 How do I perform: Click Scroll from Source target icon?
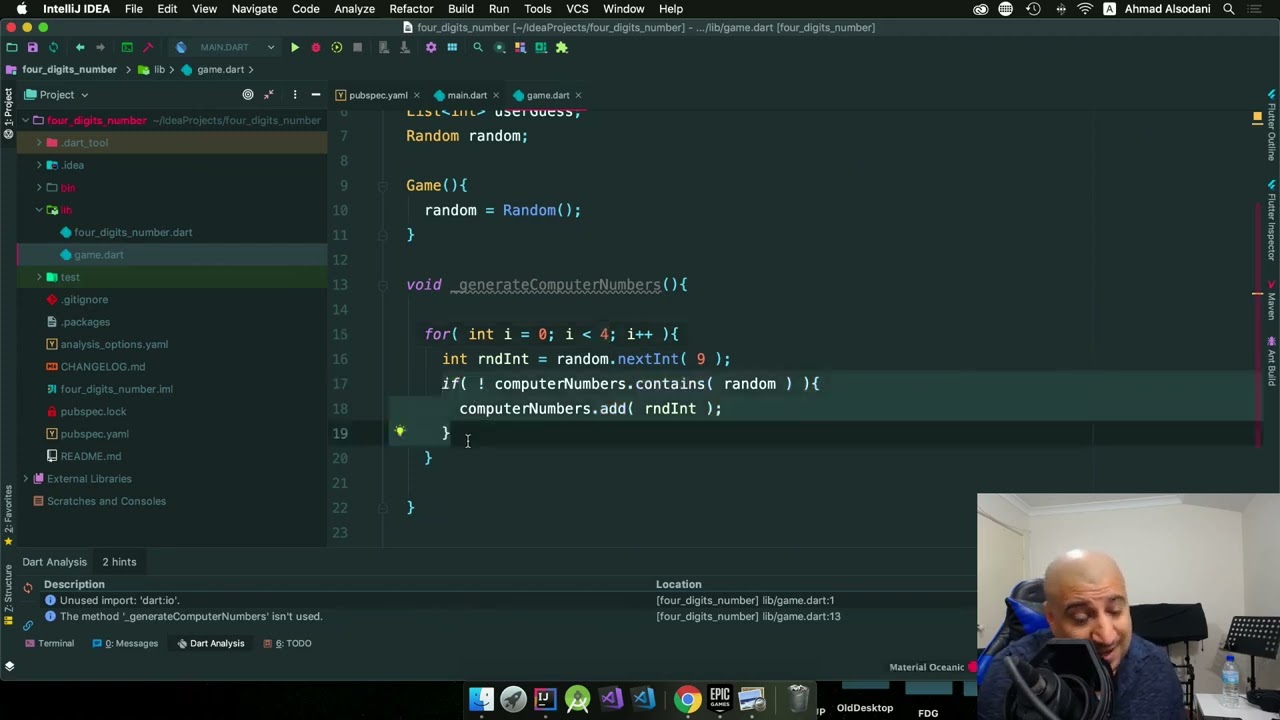point(248,95)
